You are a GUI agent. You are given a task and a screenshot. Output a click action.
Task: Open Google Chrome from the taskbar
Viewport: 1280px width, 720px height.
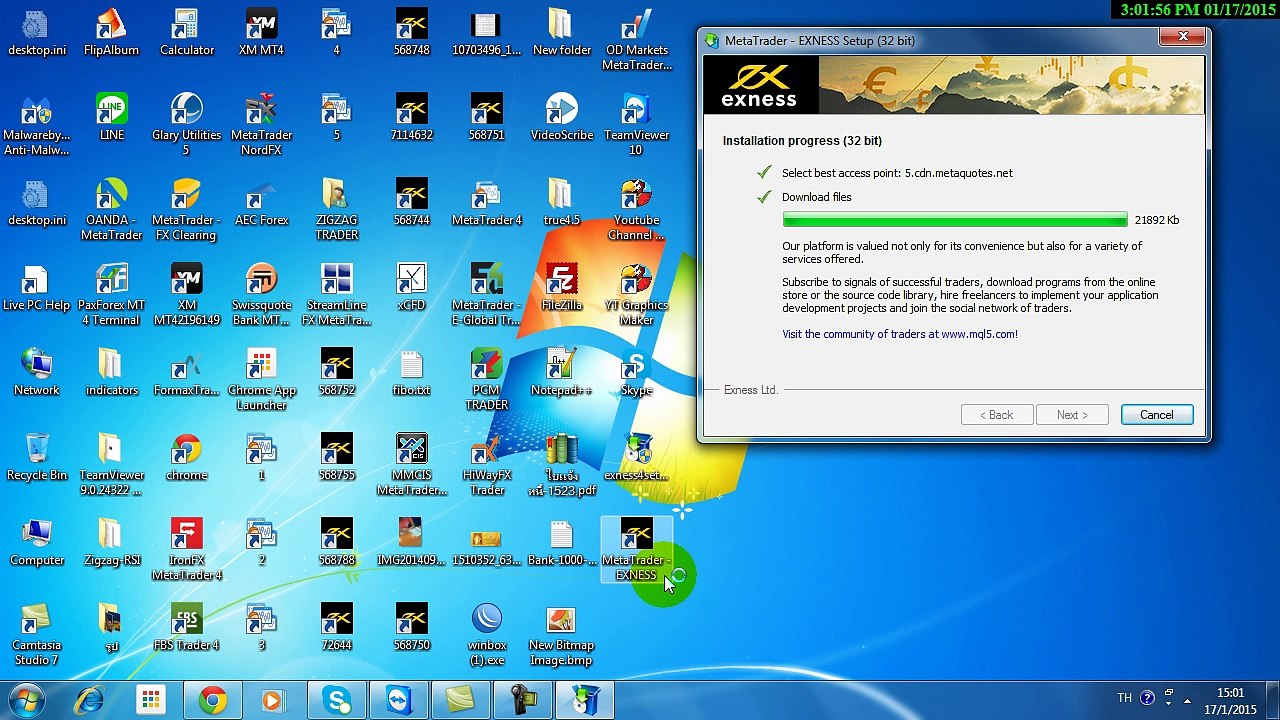(212, 700)
